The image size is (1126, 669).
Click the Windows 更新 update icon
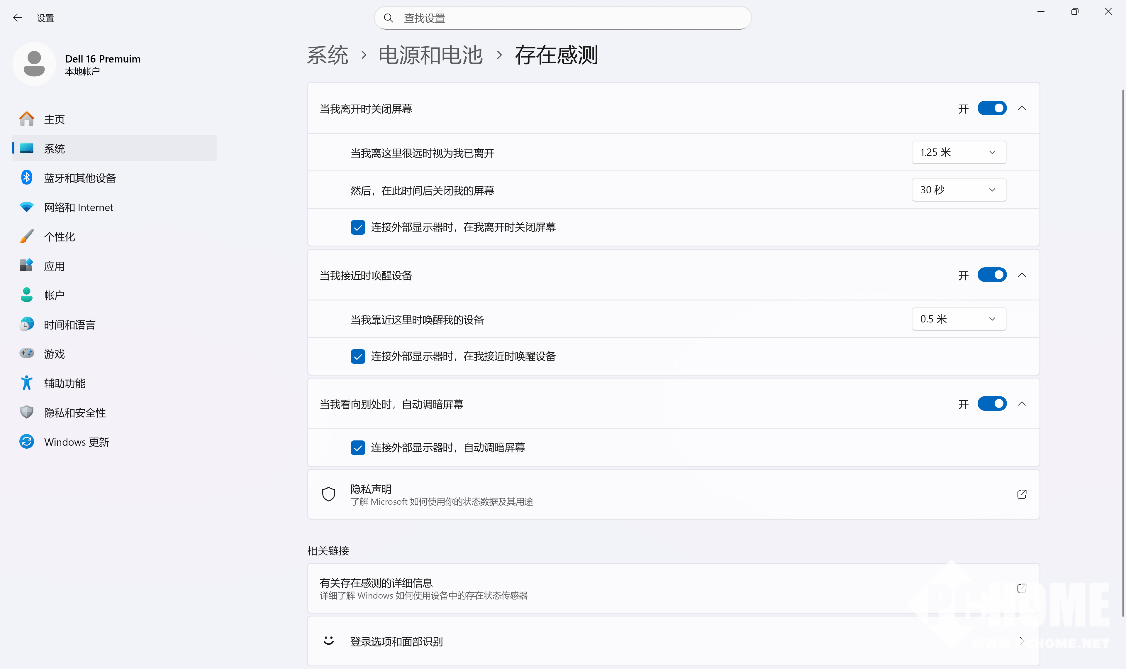27,442
